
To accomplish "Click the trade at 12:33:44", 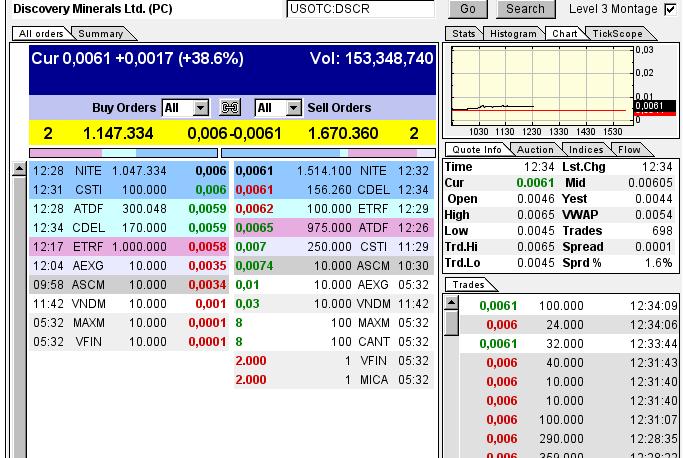I will click(x=569, y=343).
